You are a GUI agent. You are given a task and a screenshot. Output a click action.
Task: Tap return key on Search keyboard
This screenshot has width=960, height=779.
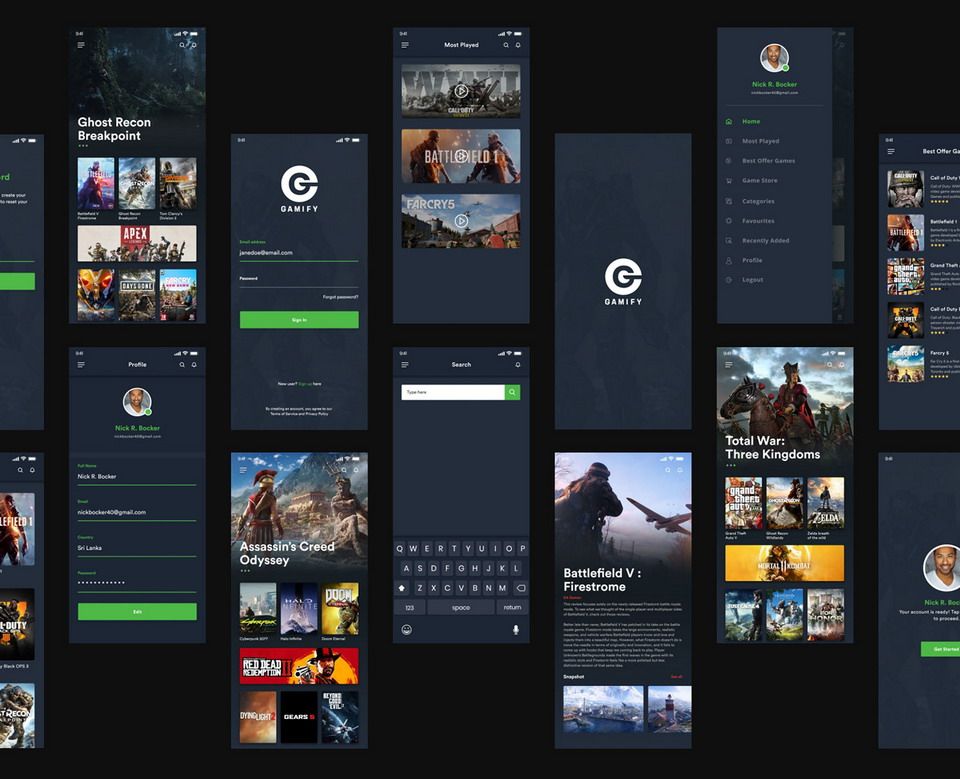pyautogui.click(x=512, y=608)
